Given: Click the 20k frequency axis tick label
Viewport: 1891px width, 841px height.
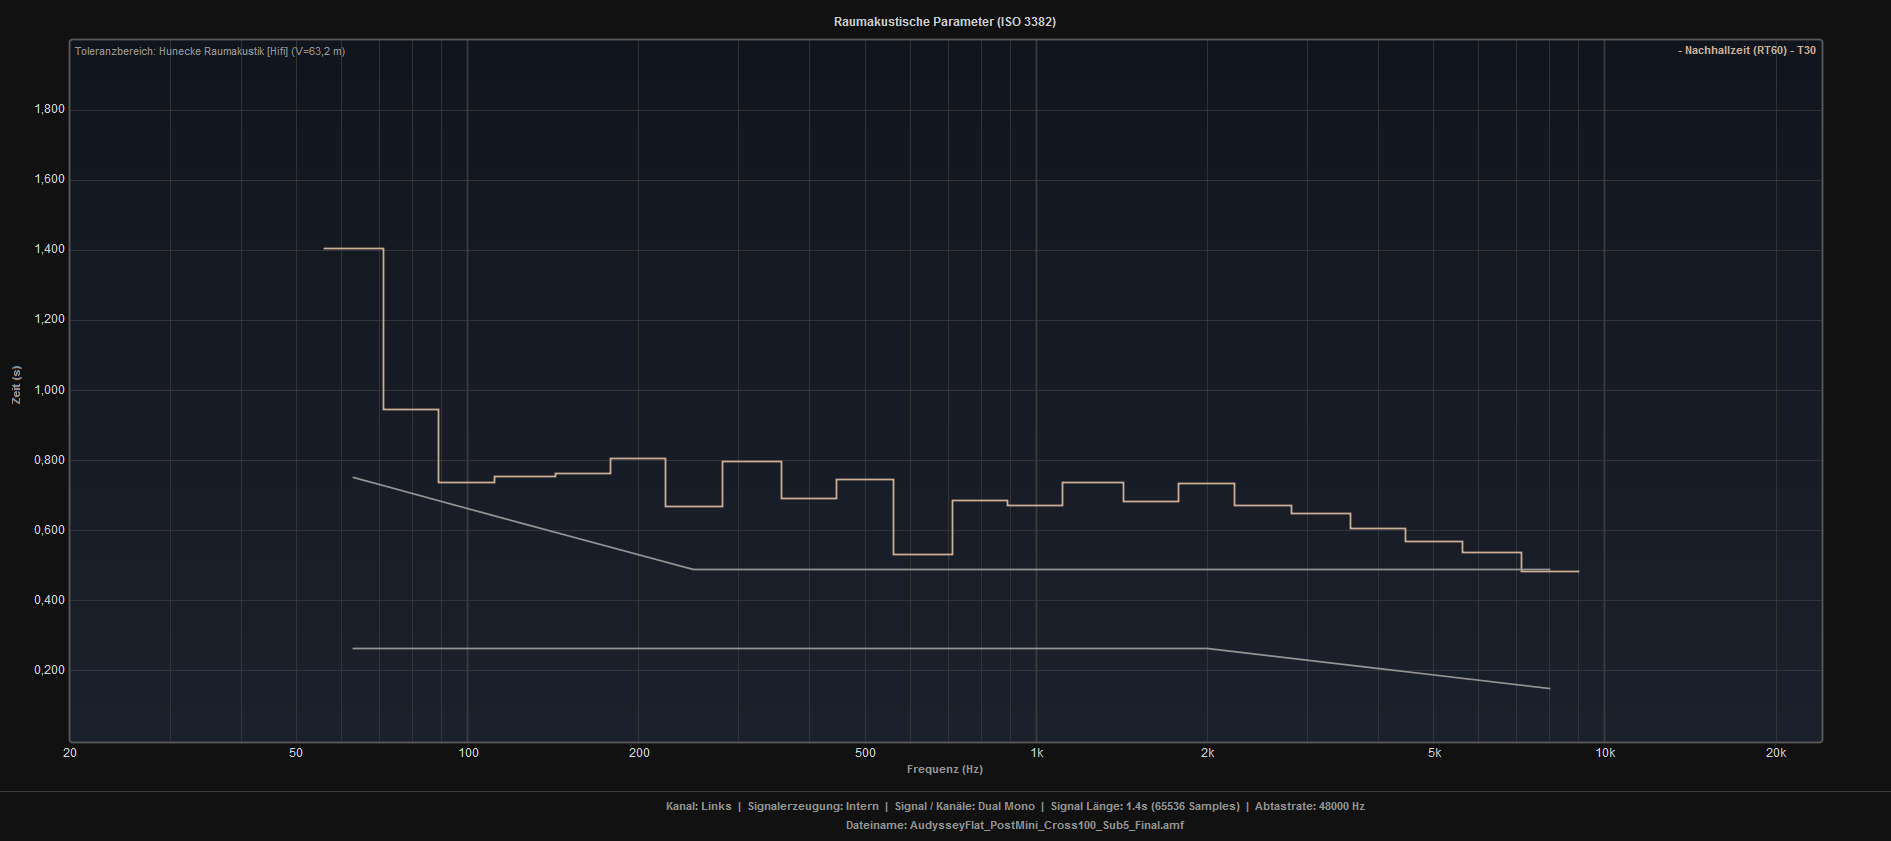Looking at the screenshot, I should point(1775,753).
